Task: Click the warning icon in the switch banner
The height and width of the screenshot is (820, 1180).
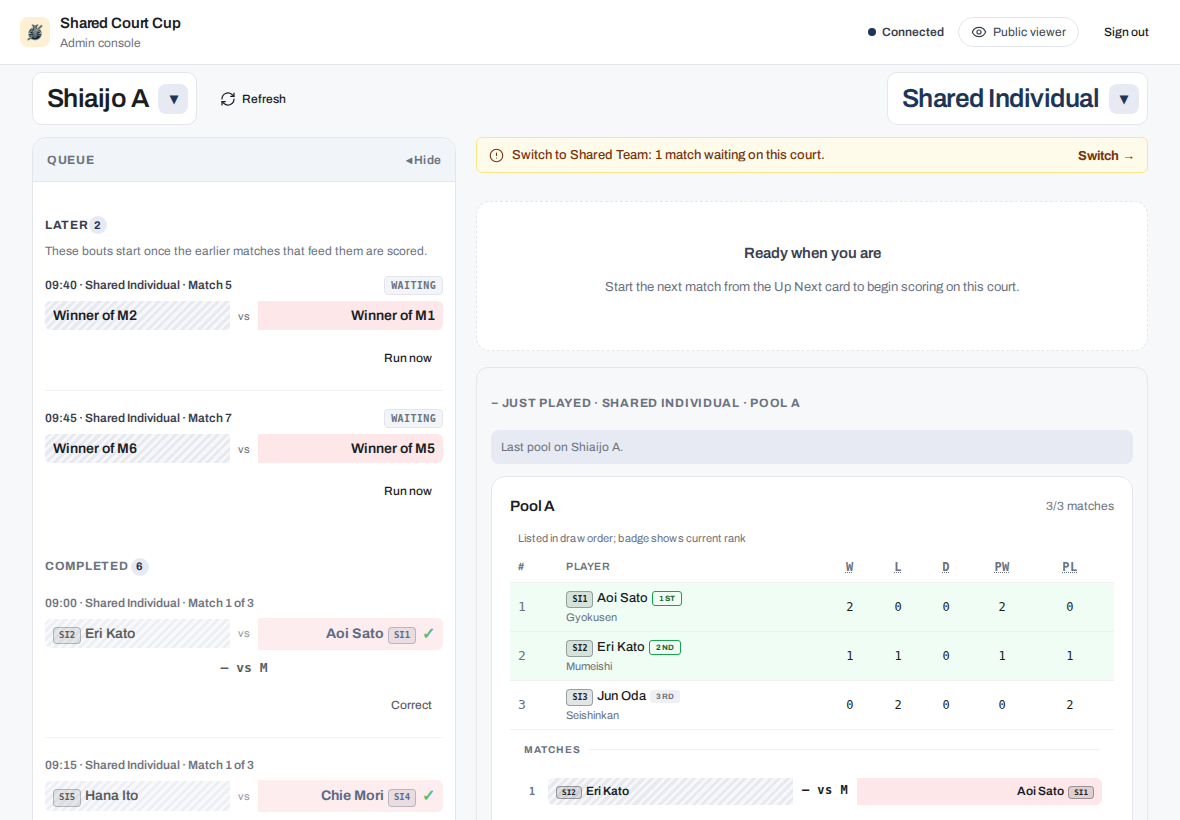Action: (497, 155)
